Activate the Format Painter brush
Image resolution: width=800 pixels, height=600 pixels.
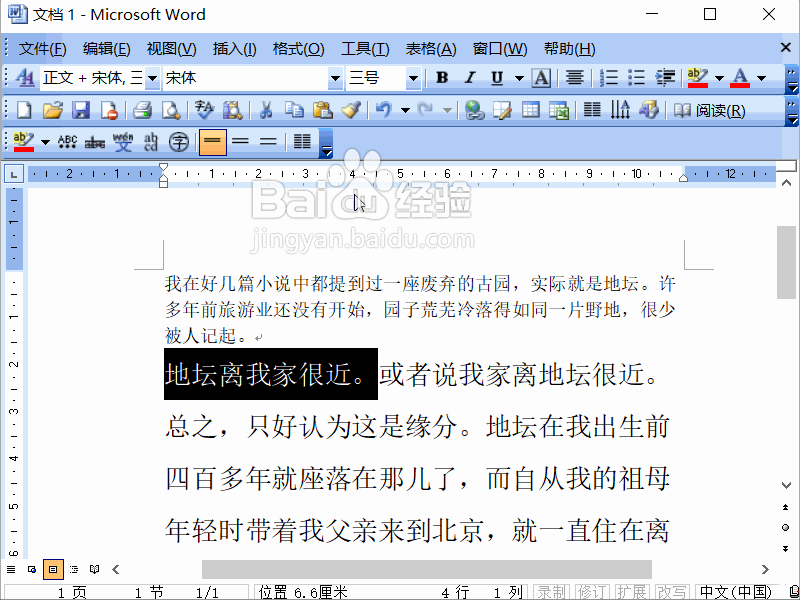click(351, 110)
